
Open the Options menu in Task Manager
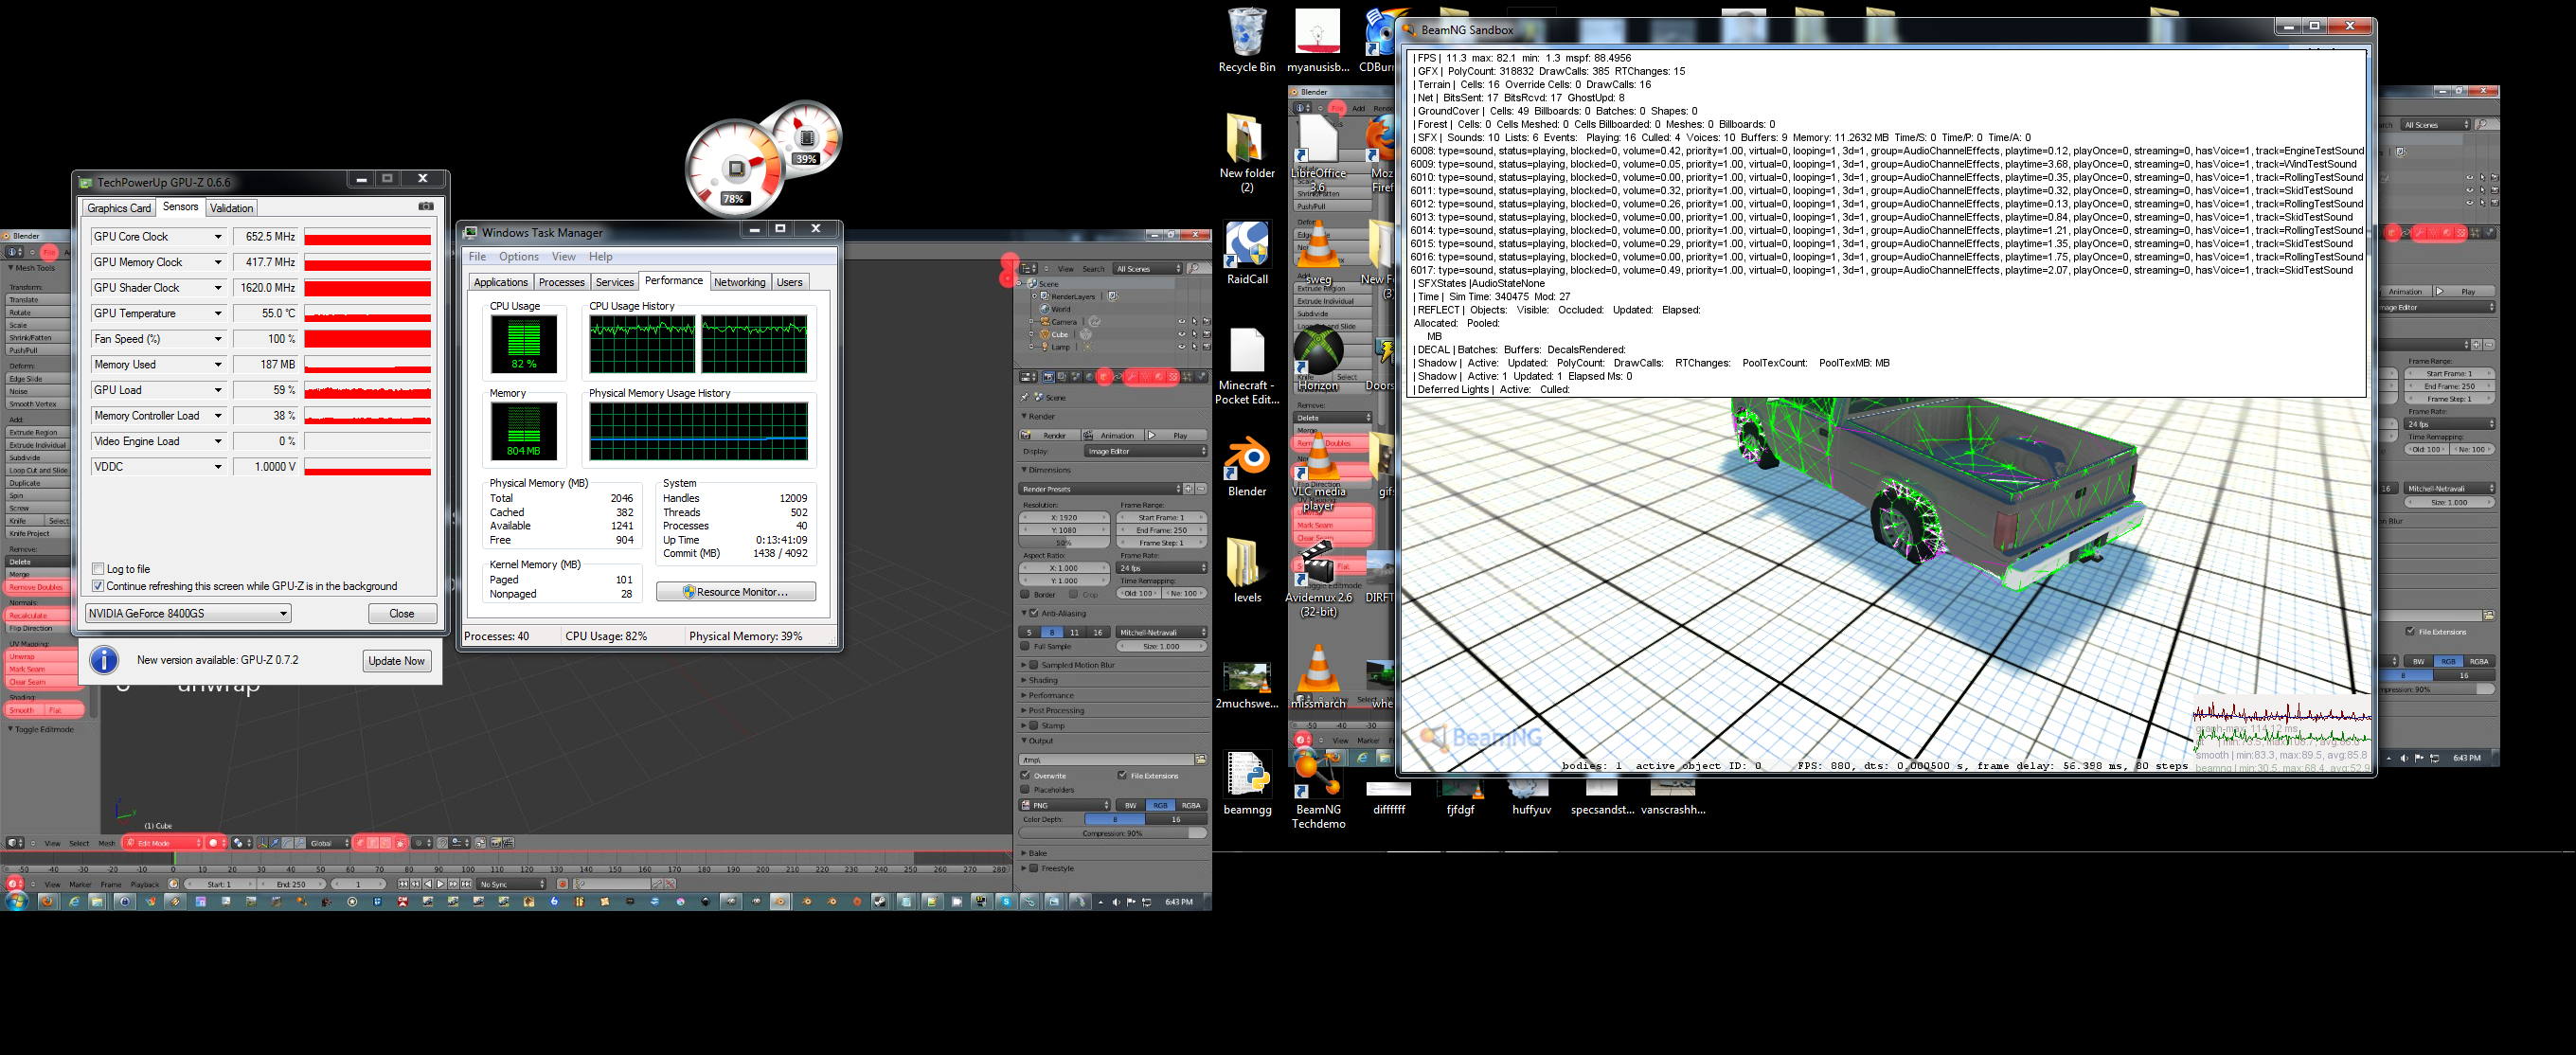[518, 257]
